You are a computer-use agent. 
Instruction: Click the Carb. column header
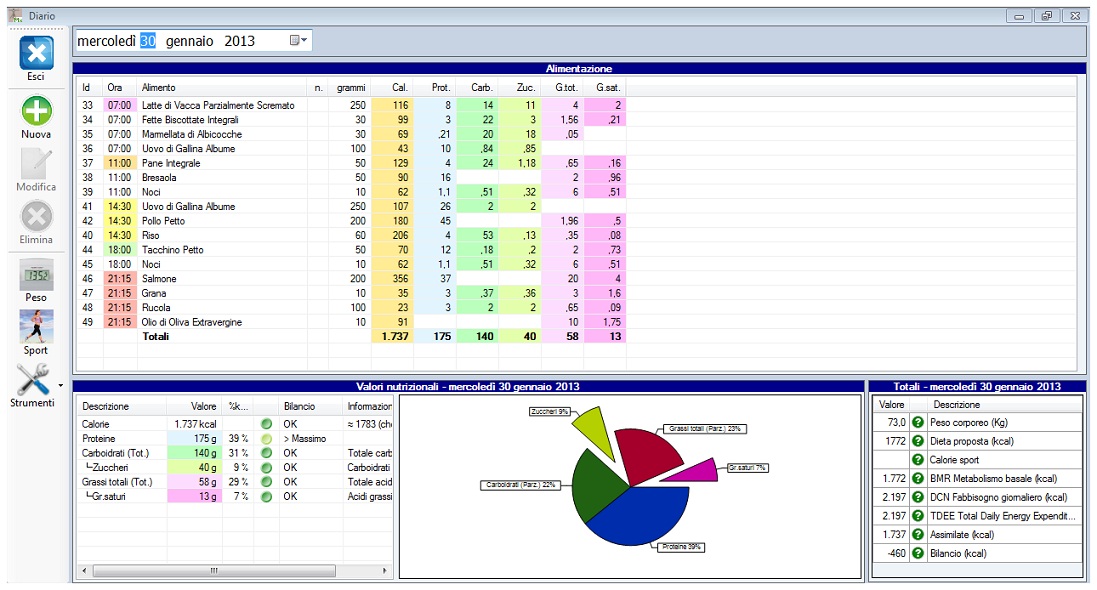pyautogui.click(x=478, y=87)
